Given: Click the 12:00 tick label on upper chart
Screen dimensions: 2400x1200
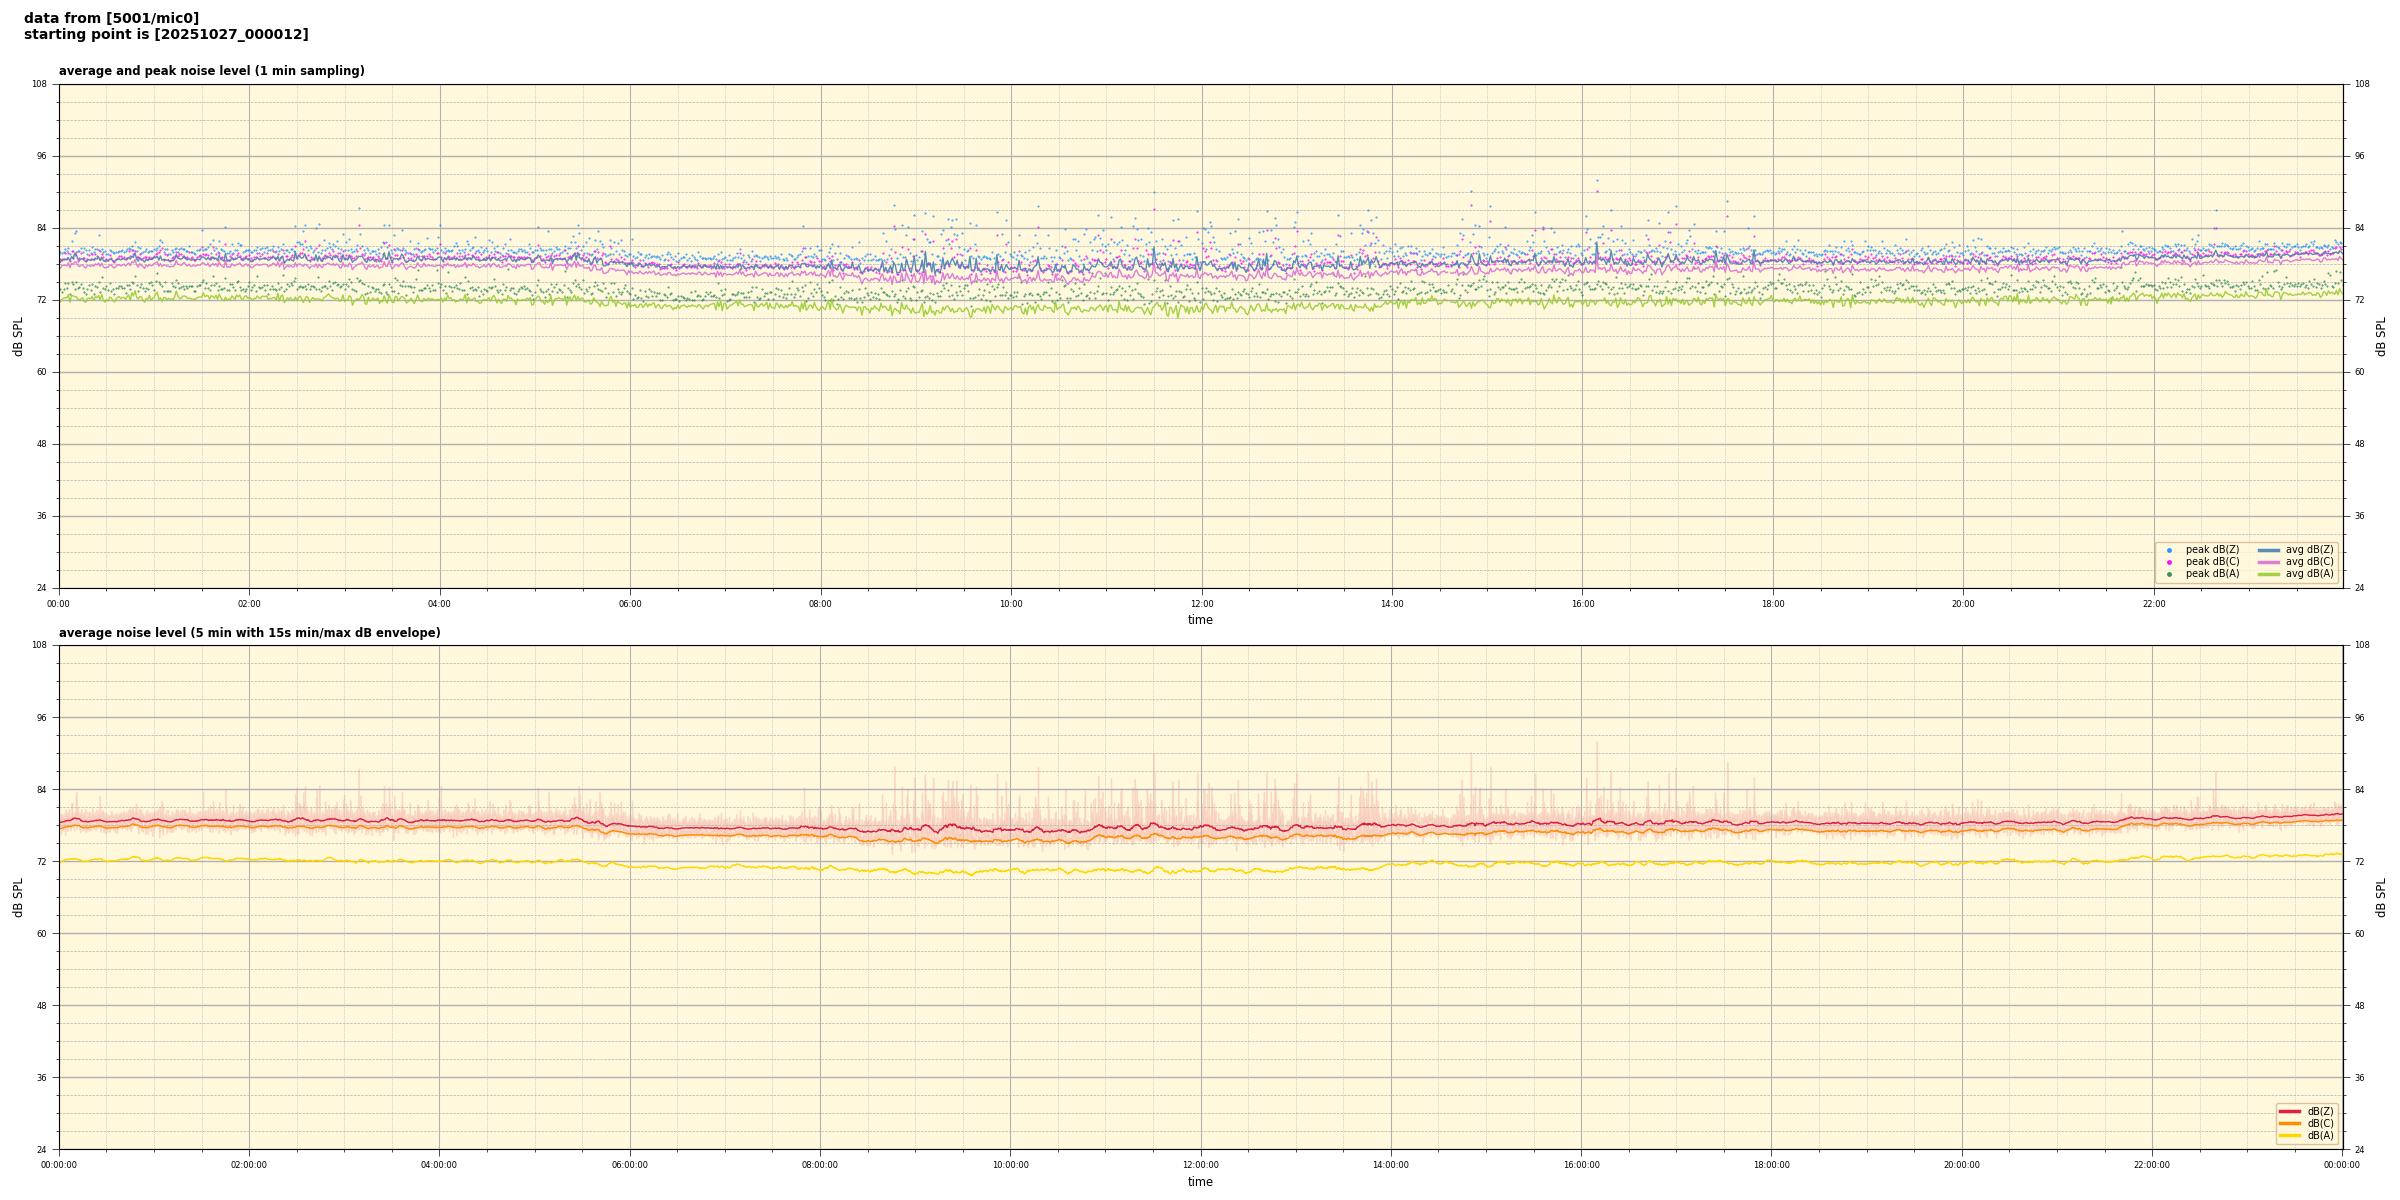Looking at the screenshot, I should (x=1201, y=604).
